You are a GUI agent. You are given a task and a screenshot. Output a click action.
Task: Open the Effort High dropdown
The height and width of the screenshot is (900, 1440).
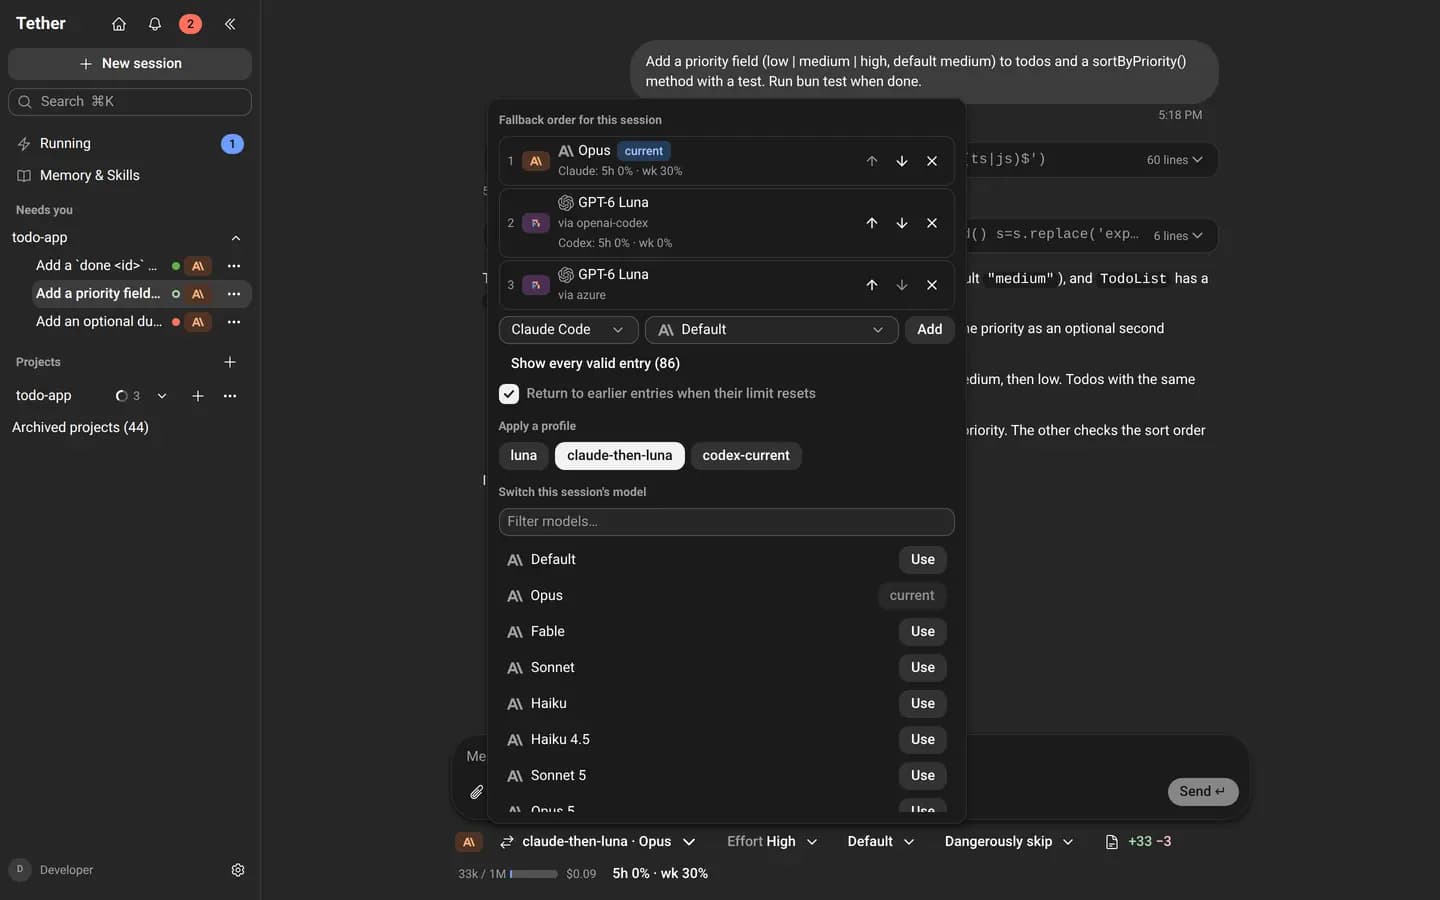772,842
